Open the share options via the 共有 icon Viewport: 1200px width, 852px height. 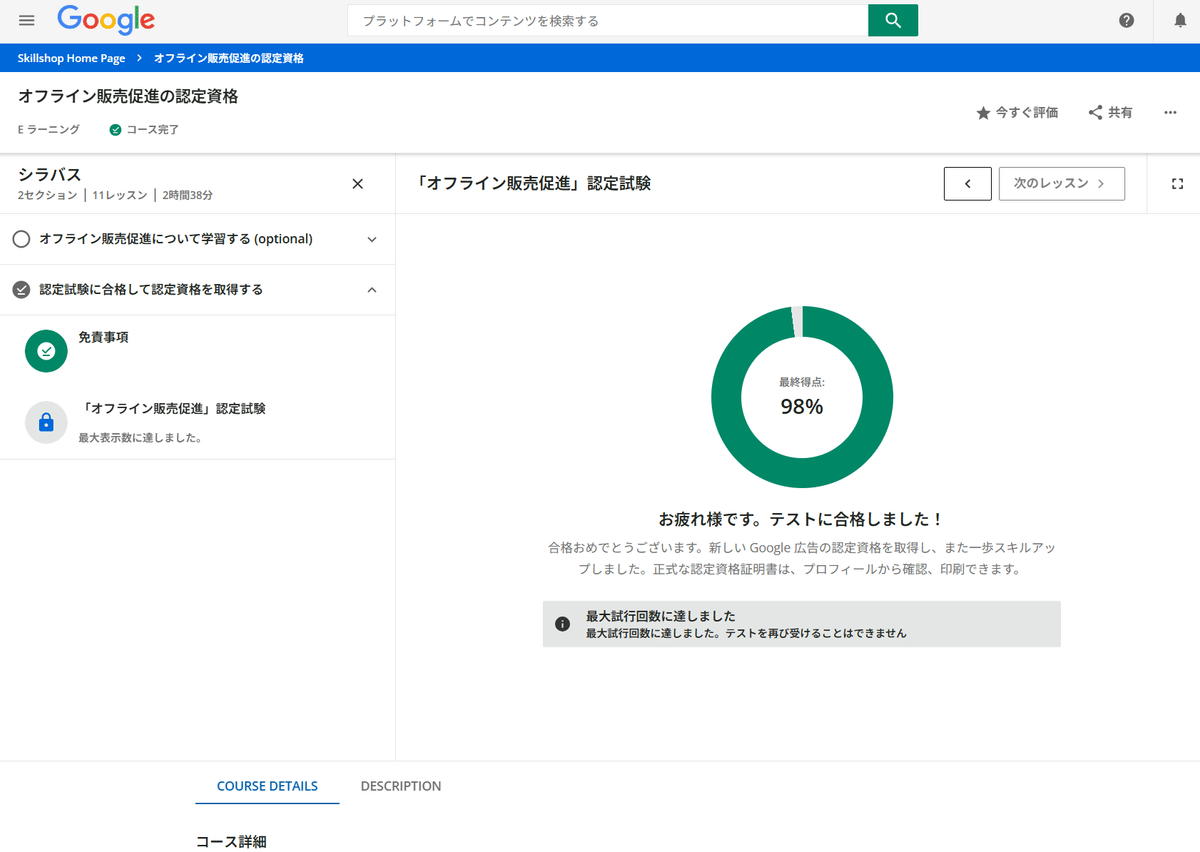(x=1110, y=112)
